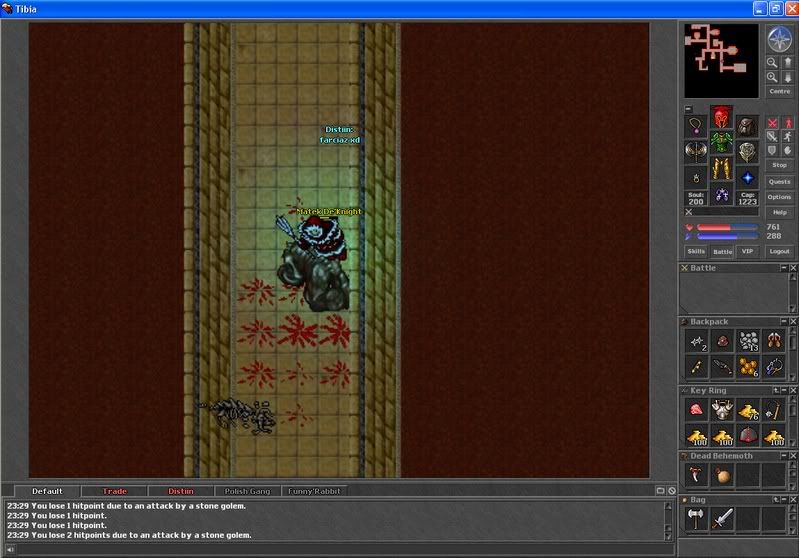This screenshot has width=799, height=558.
Task: Switch to the Default chat tab
Action: (47, 491)
